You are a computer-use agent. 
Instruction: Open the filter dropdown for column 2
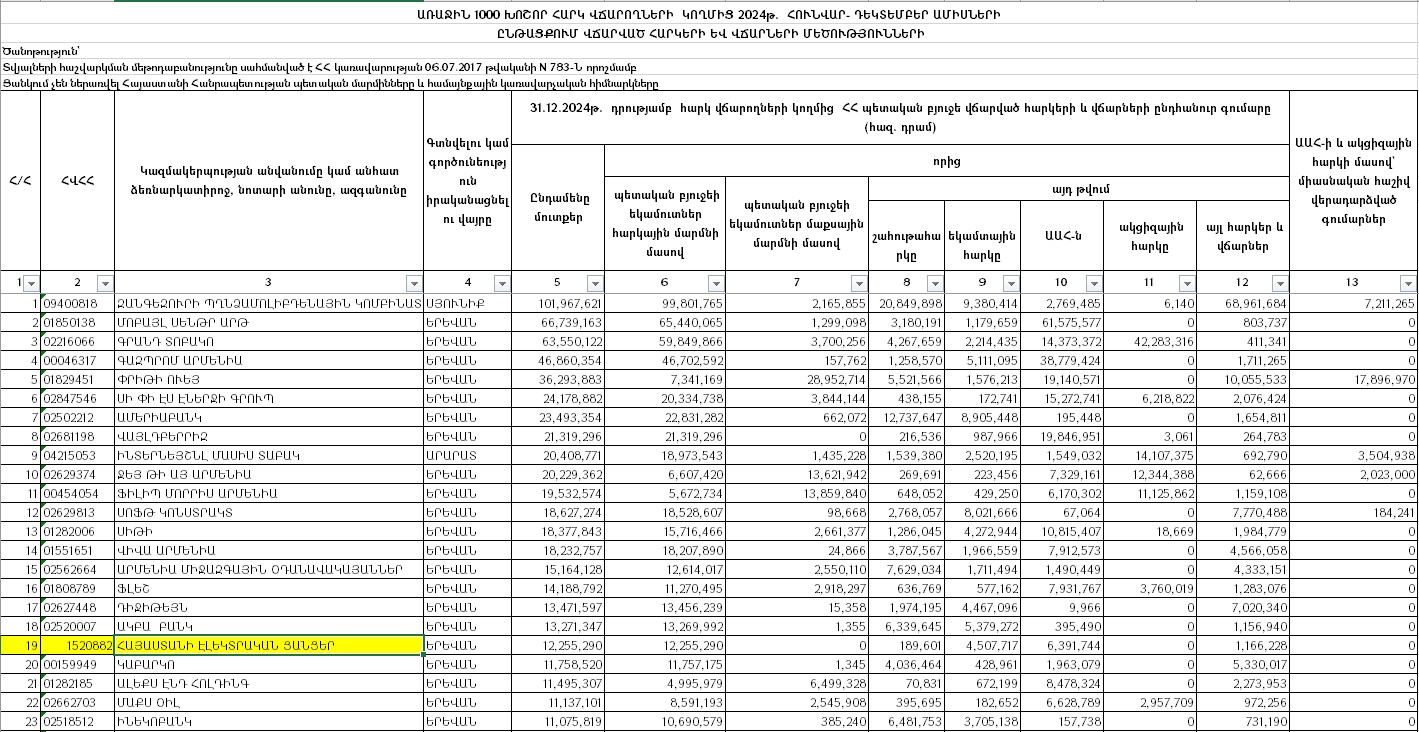105,283
